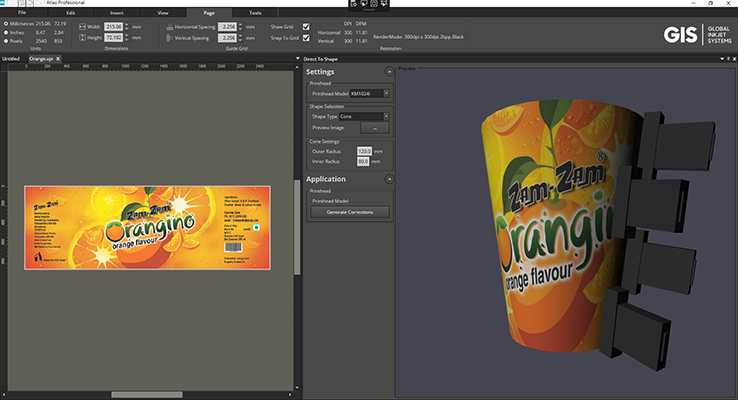Click the canvas scroll-right arrow
The width and height of the screenshot is (738, 400).
pos(290,394)
